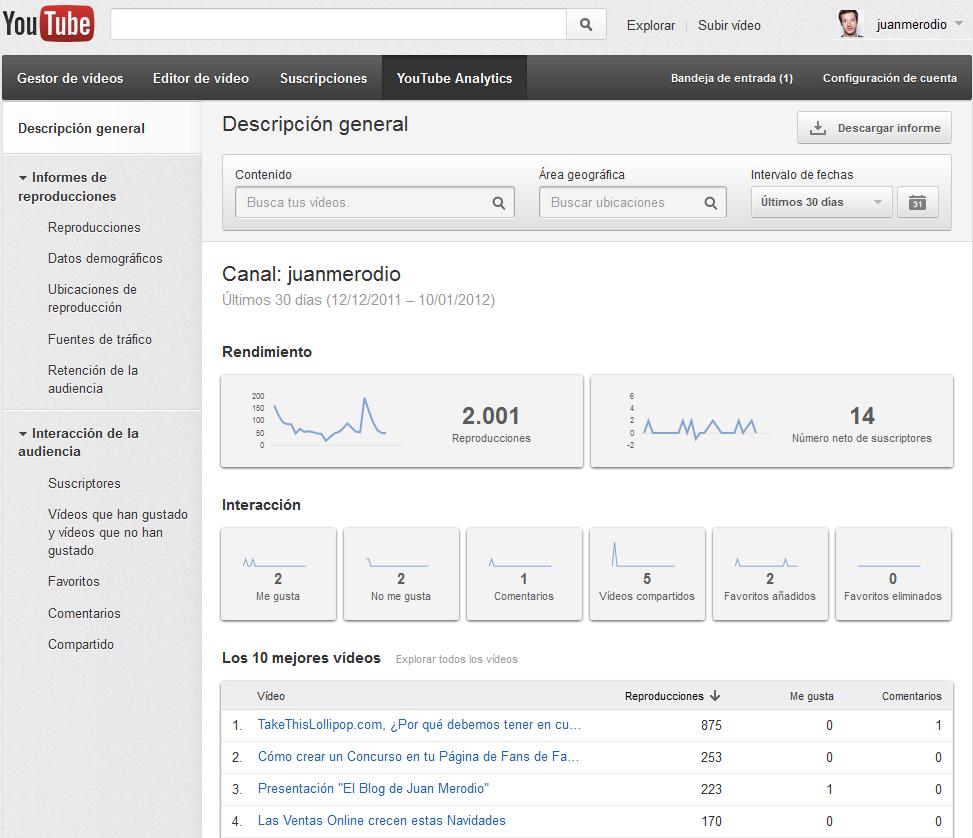973x838 pixels.
Task: Click the Número neto de suscriptores card
Action: click(x=772, y=421)
